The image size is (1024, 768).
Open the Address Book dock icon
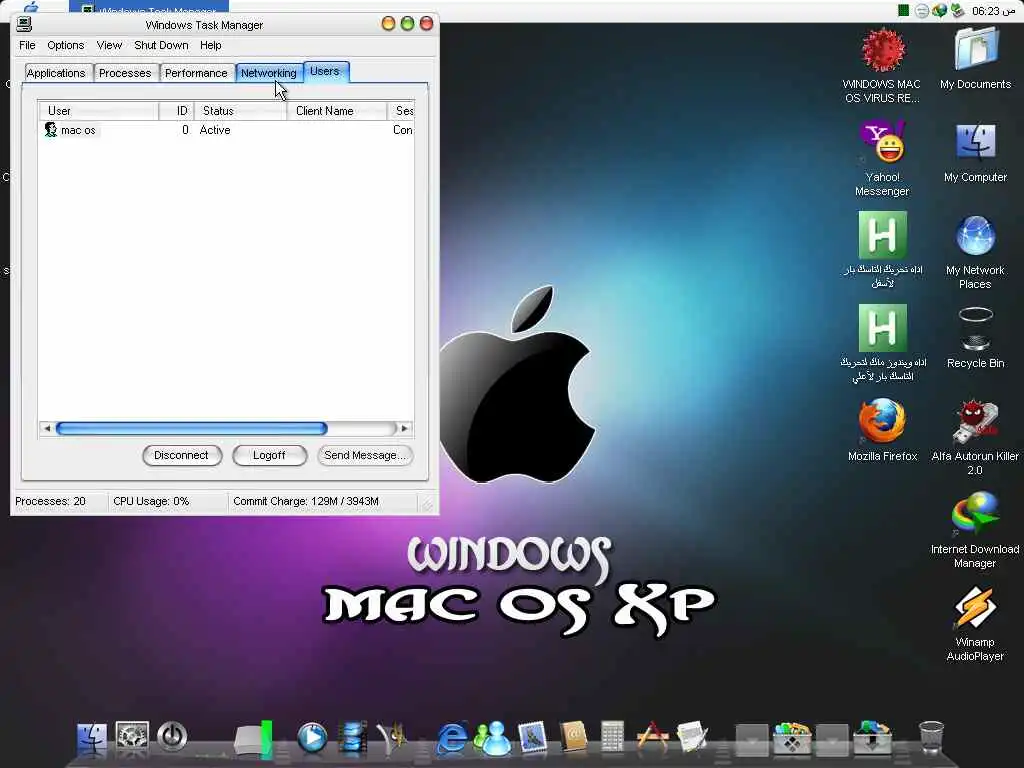[573, 738]
